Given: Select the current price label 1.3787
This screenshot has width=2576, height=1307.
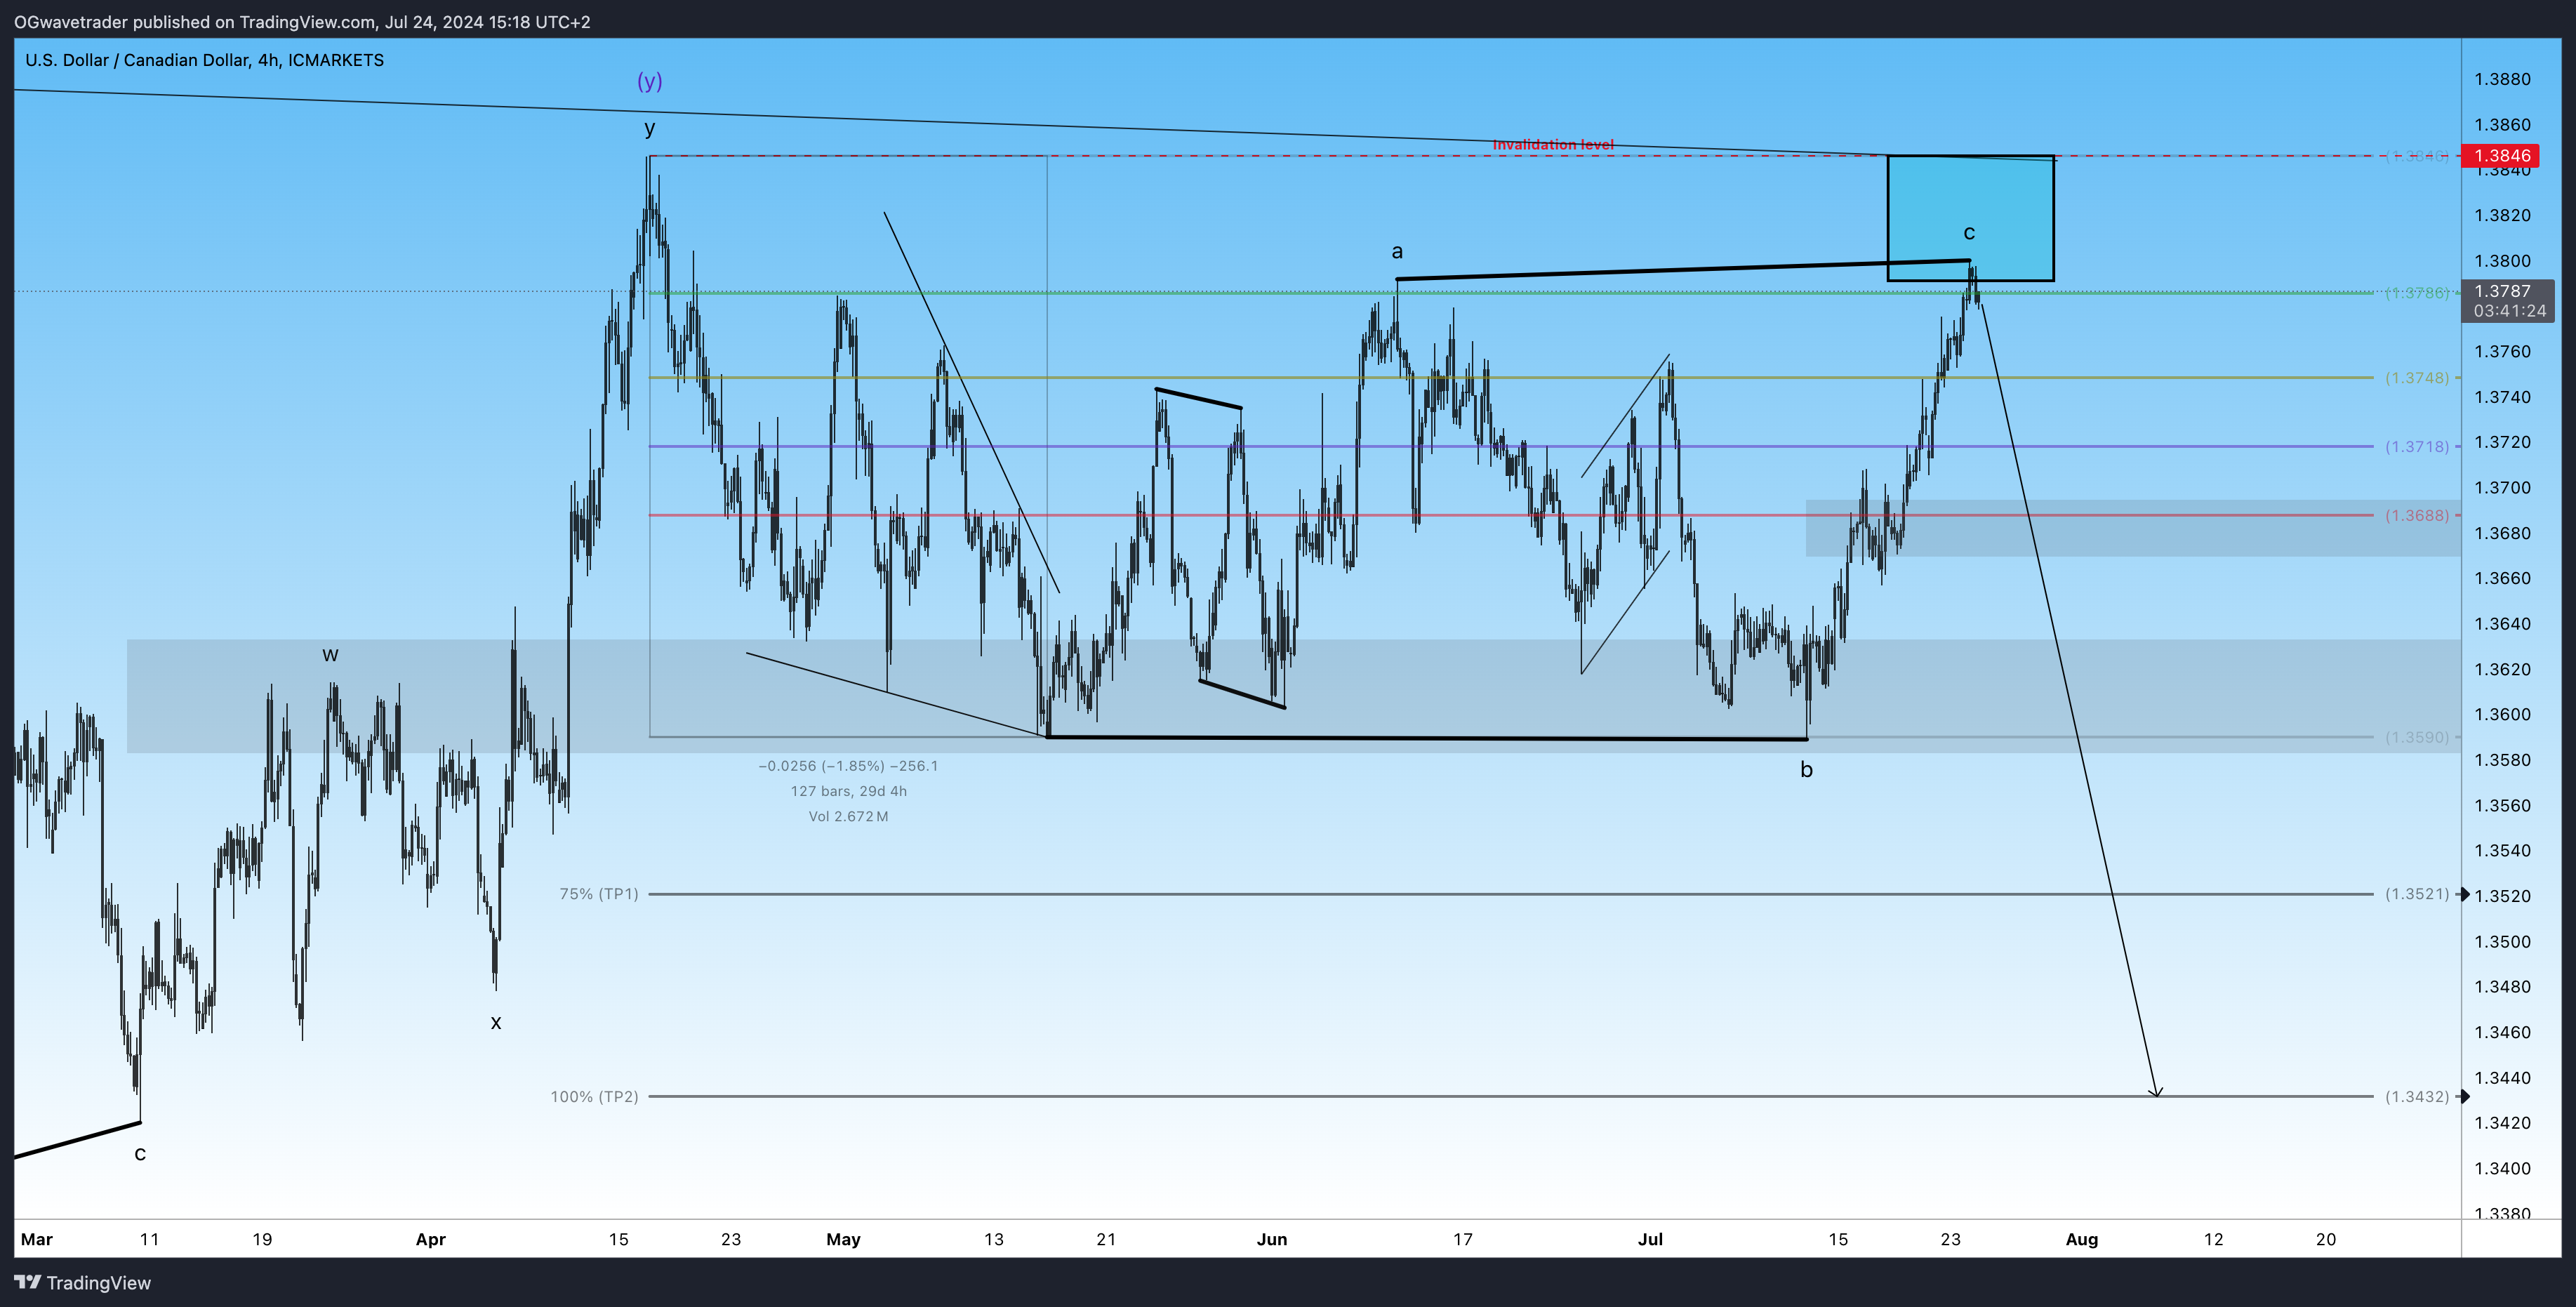Looking at the screenshot, I should 2502,291.
